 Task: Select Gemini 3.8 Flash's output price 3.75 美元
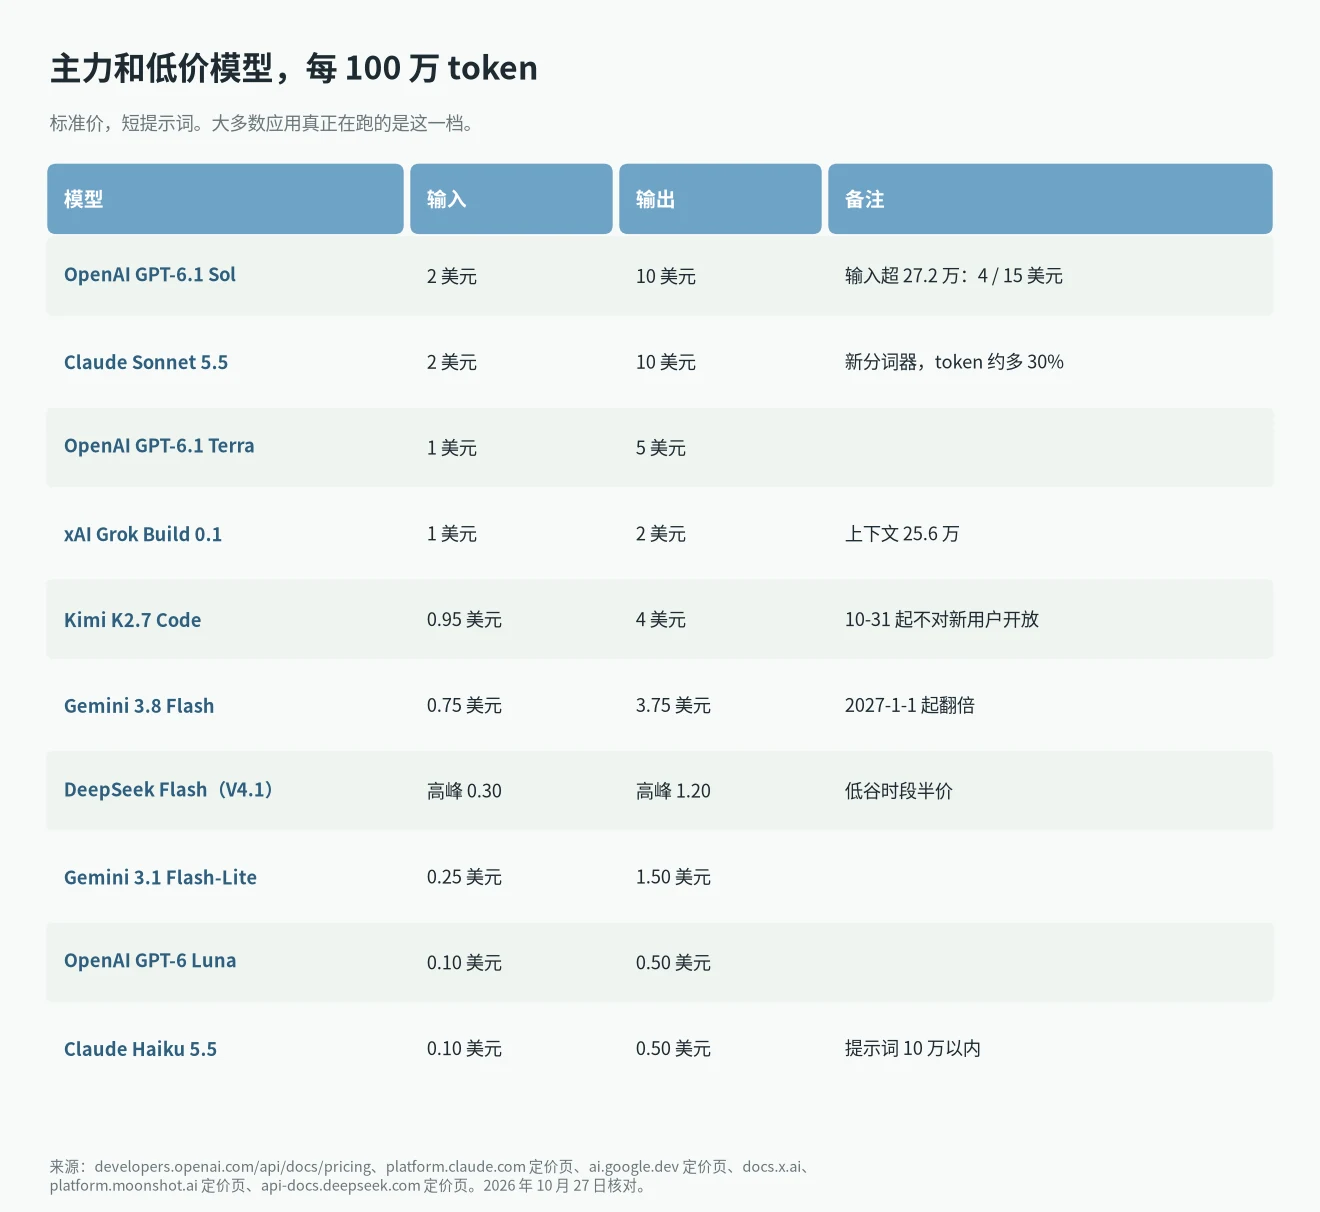(673, 706)
